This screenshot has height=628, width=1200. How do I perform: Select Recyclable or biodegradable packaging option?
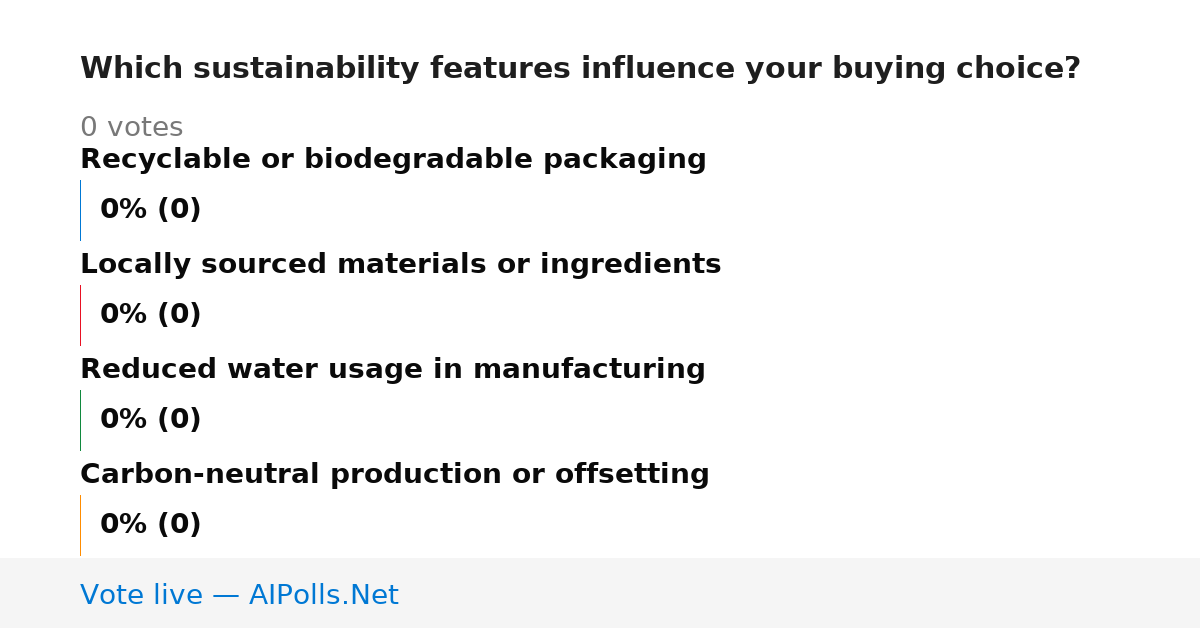point(393,160)
